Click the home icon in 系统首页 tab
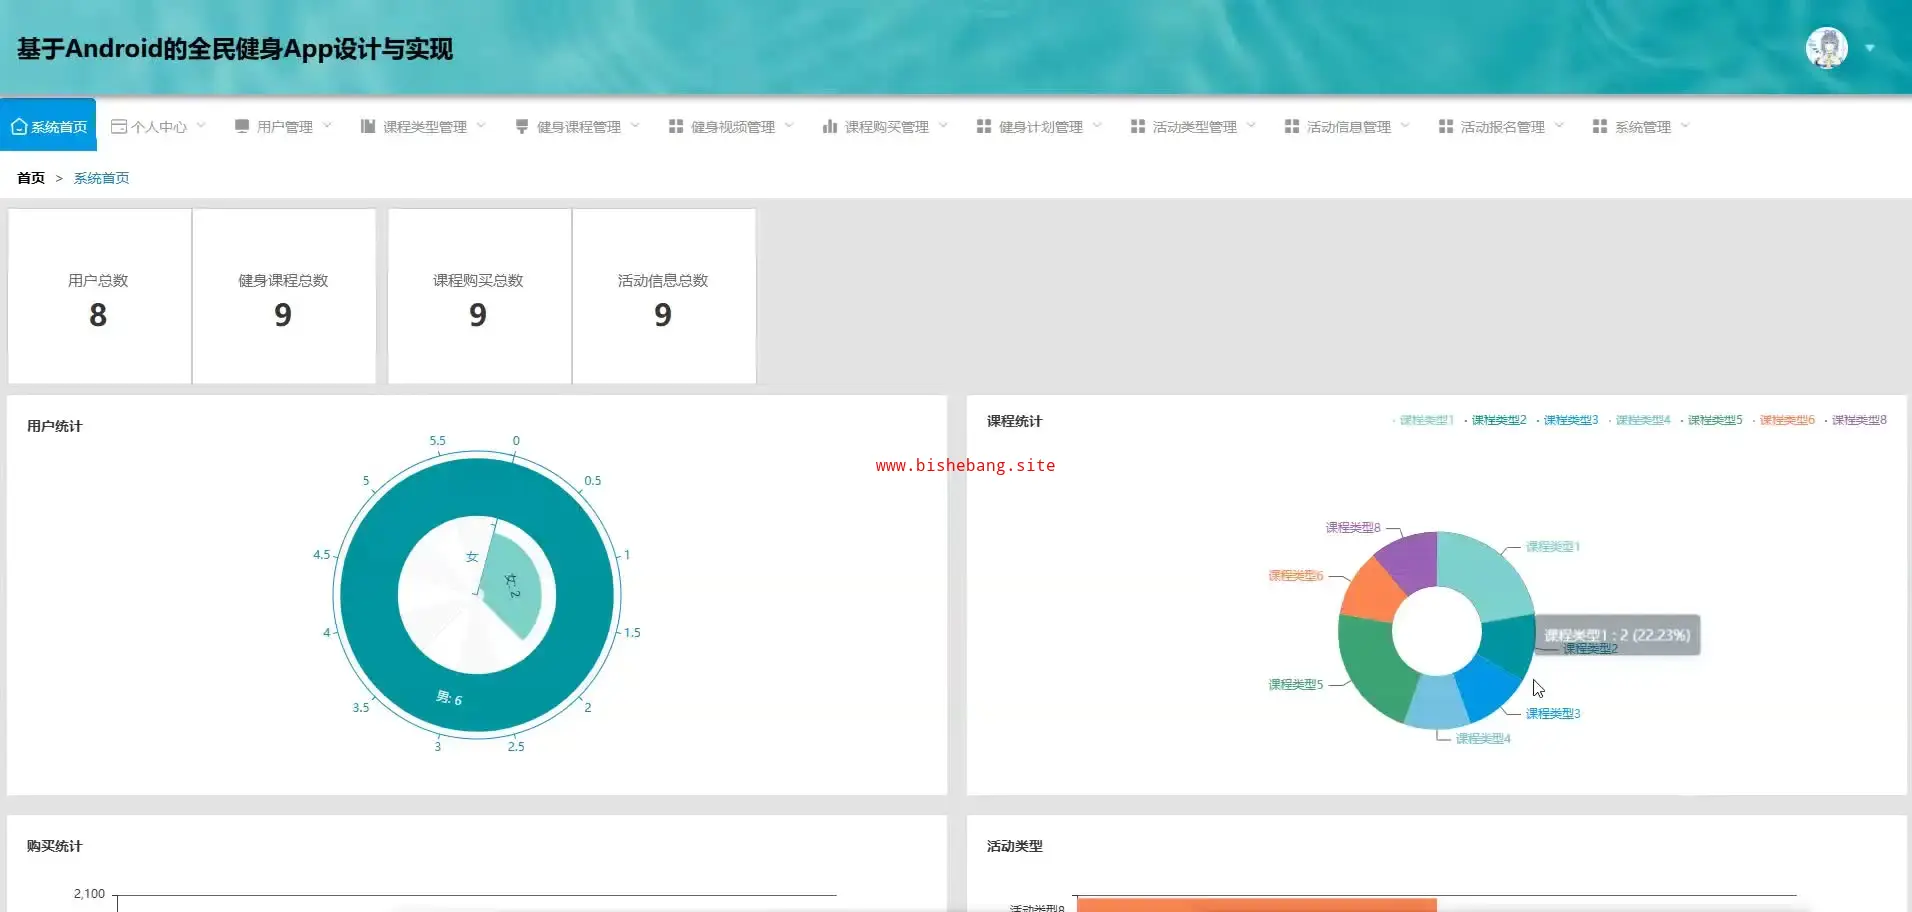 [19, 127]
